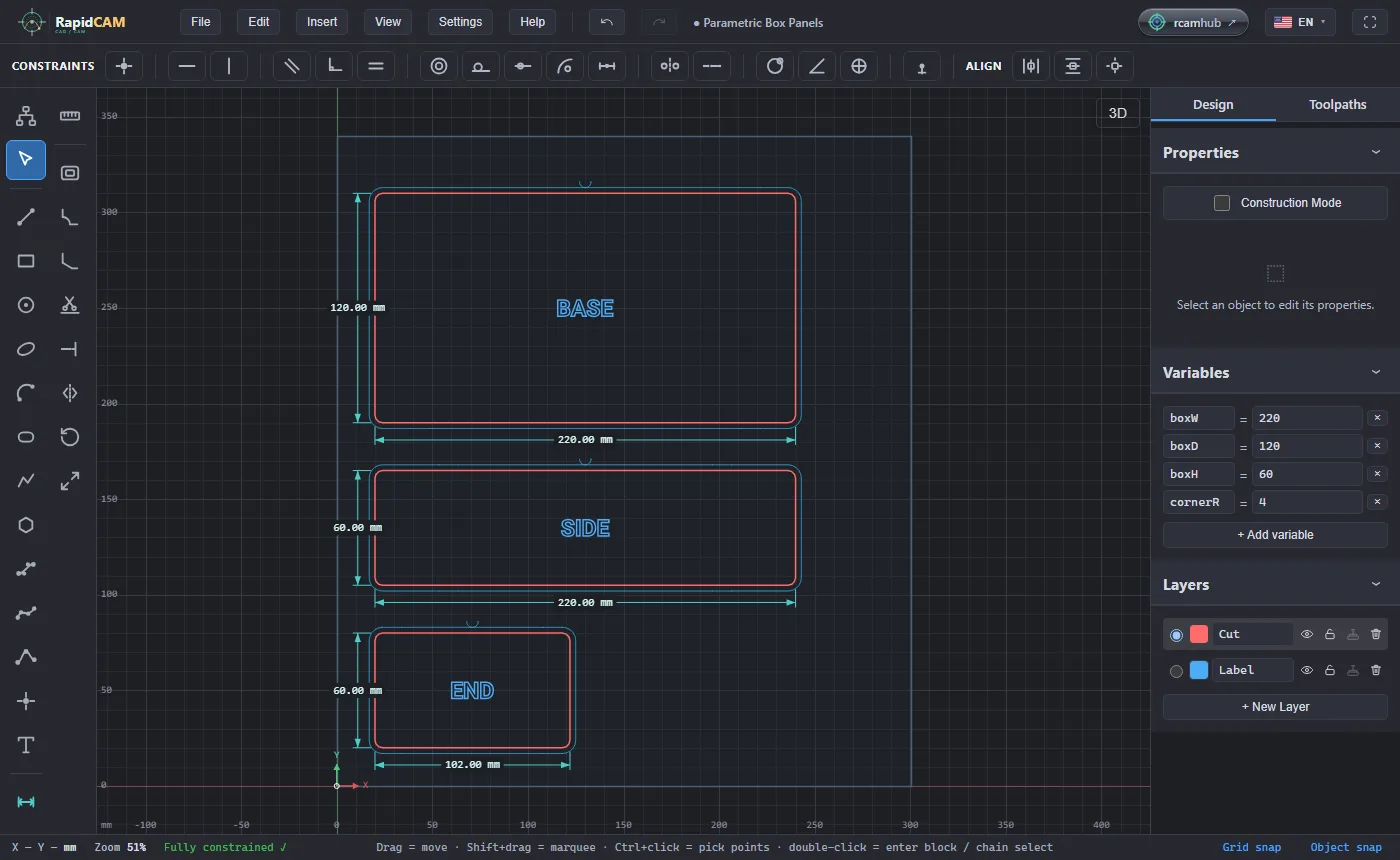
Task: Switch to the Toolpaths tab
Action: pos(1337,104)
